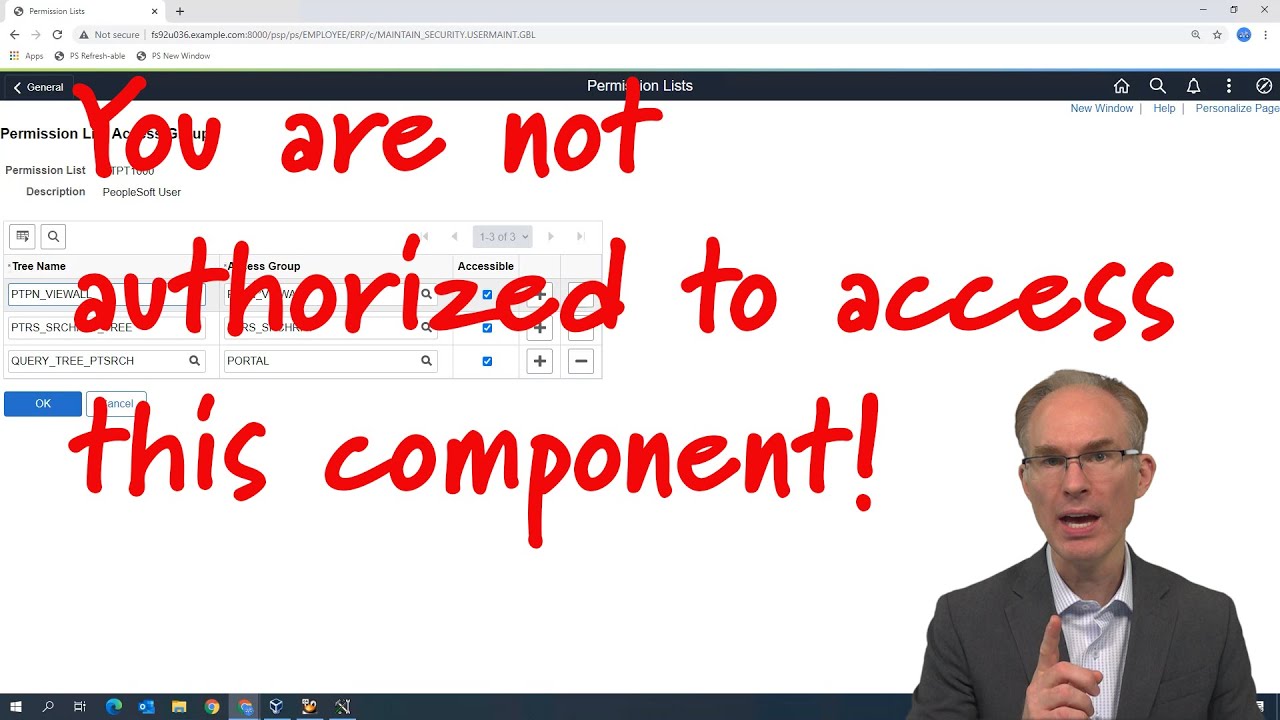Click the Tree Name column header

[x=38, y=266]
